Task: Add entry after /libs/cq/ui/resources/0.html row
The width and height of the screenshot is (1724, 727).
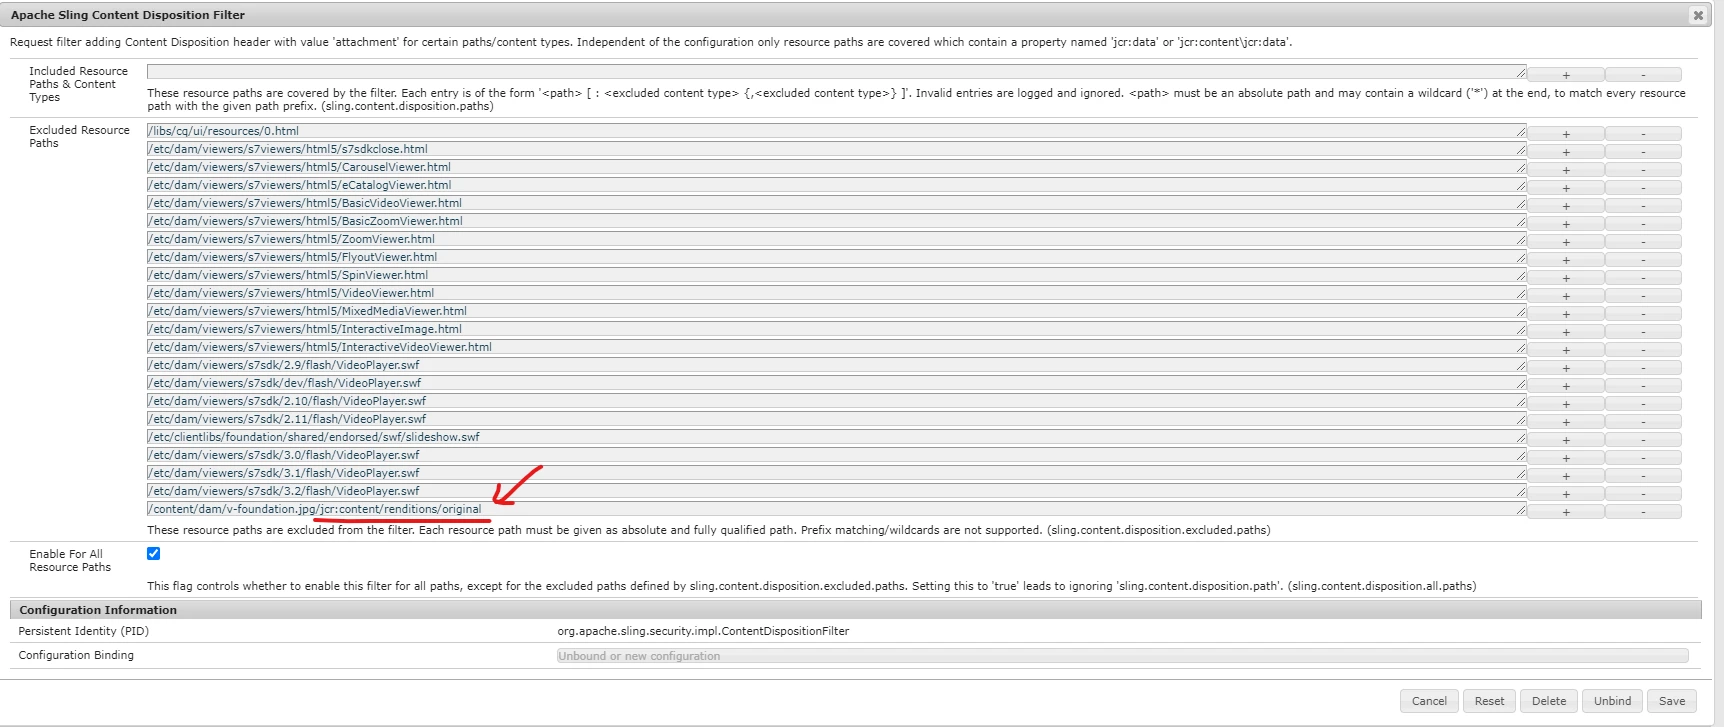Action: click(x=1566, y=134)
